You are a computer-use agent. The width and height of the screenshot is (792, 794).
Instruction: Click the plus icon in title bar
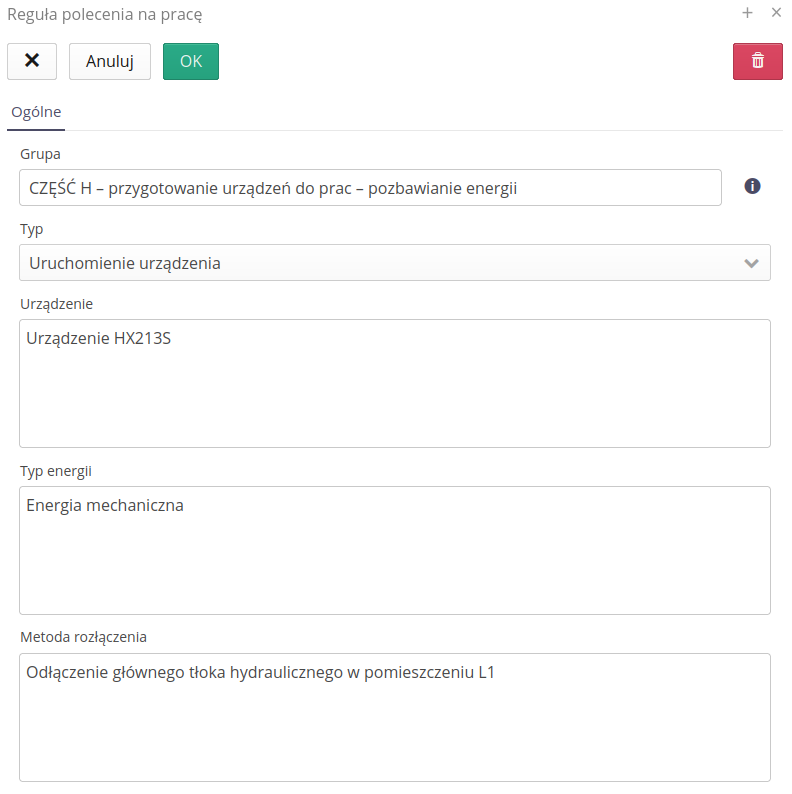click(x=747, y=13)
